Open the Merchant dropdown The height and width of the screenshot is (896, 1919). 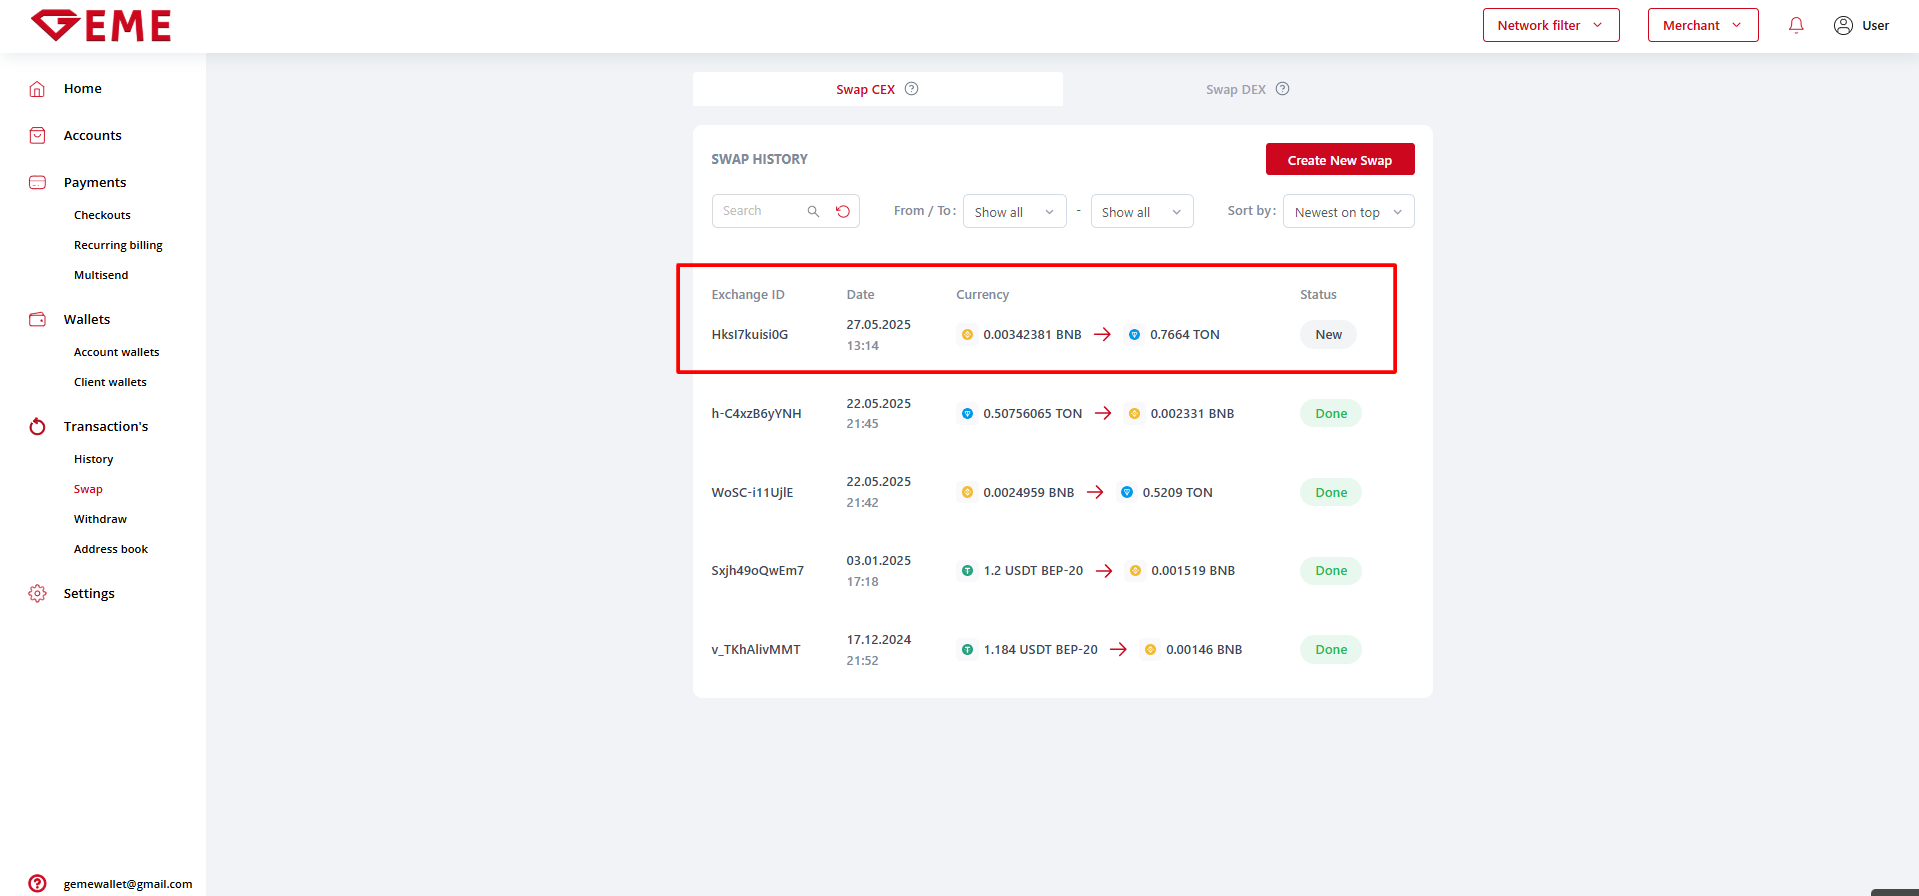(x=1702, y=26)
